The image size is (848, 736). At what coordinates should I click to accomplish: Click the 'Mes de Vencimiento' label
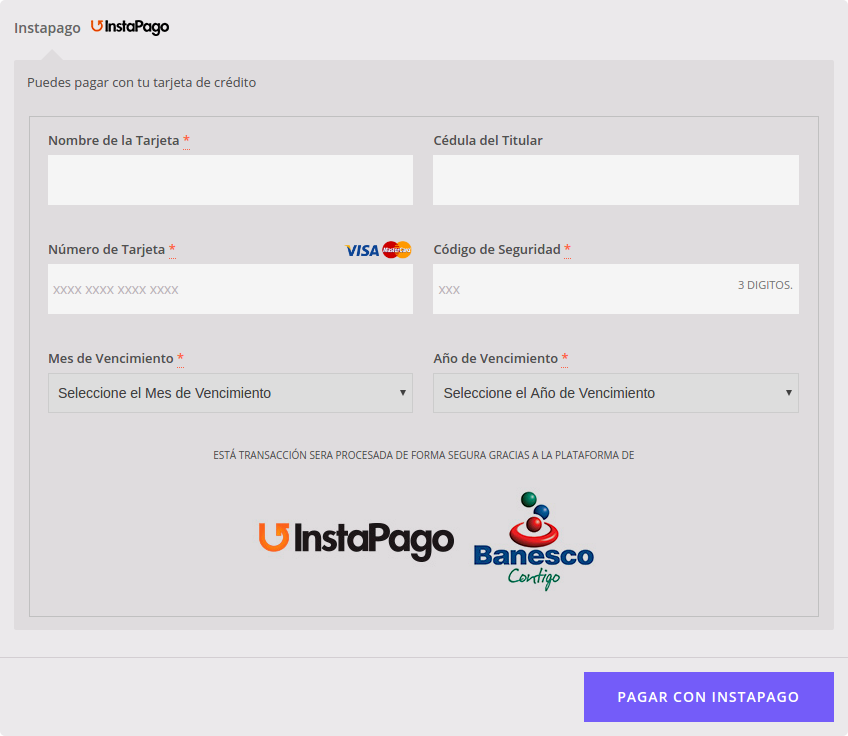[x=111, y=359]
